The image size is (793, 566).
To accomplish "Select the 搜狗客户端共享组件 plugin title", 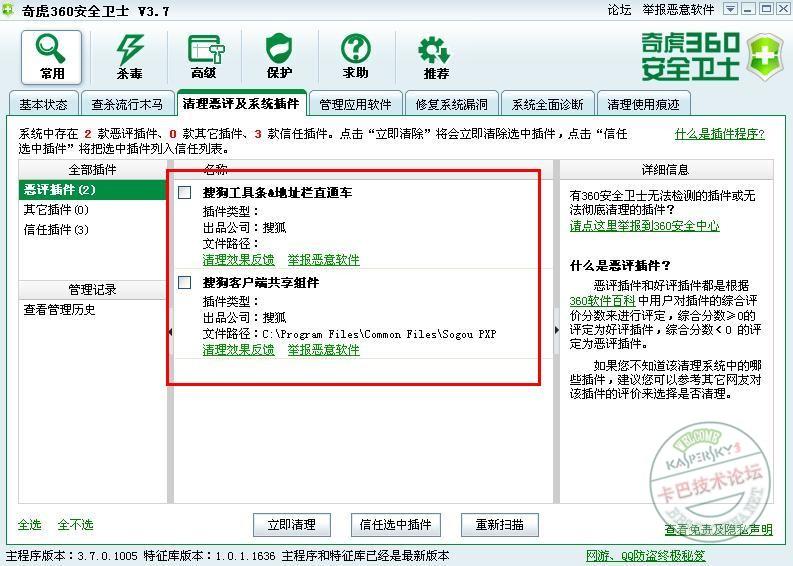I will pyautogui.click(x=261, y=282).
